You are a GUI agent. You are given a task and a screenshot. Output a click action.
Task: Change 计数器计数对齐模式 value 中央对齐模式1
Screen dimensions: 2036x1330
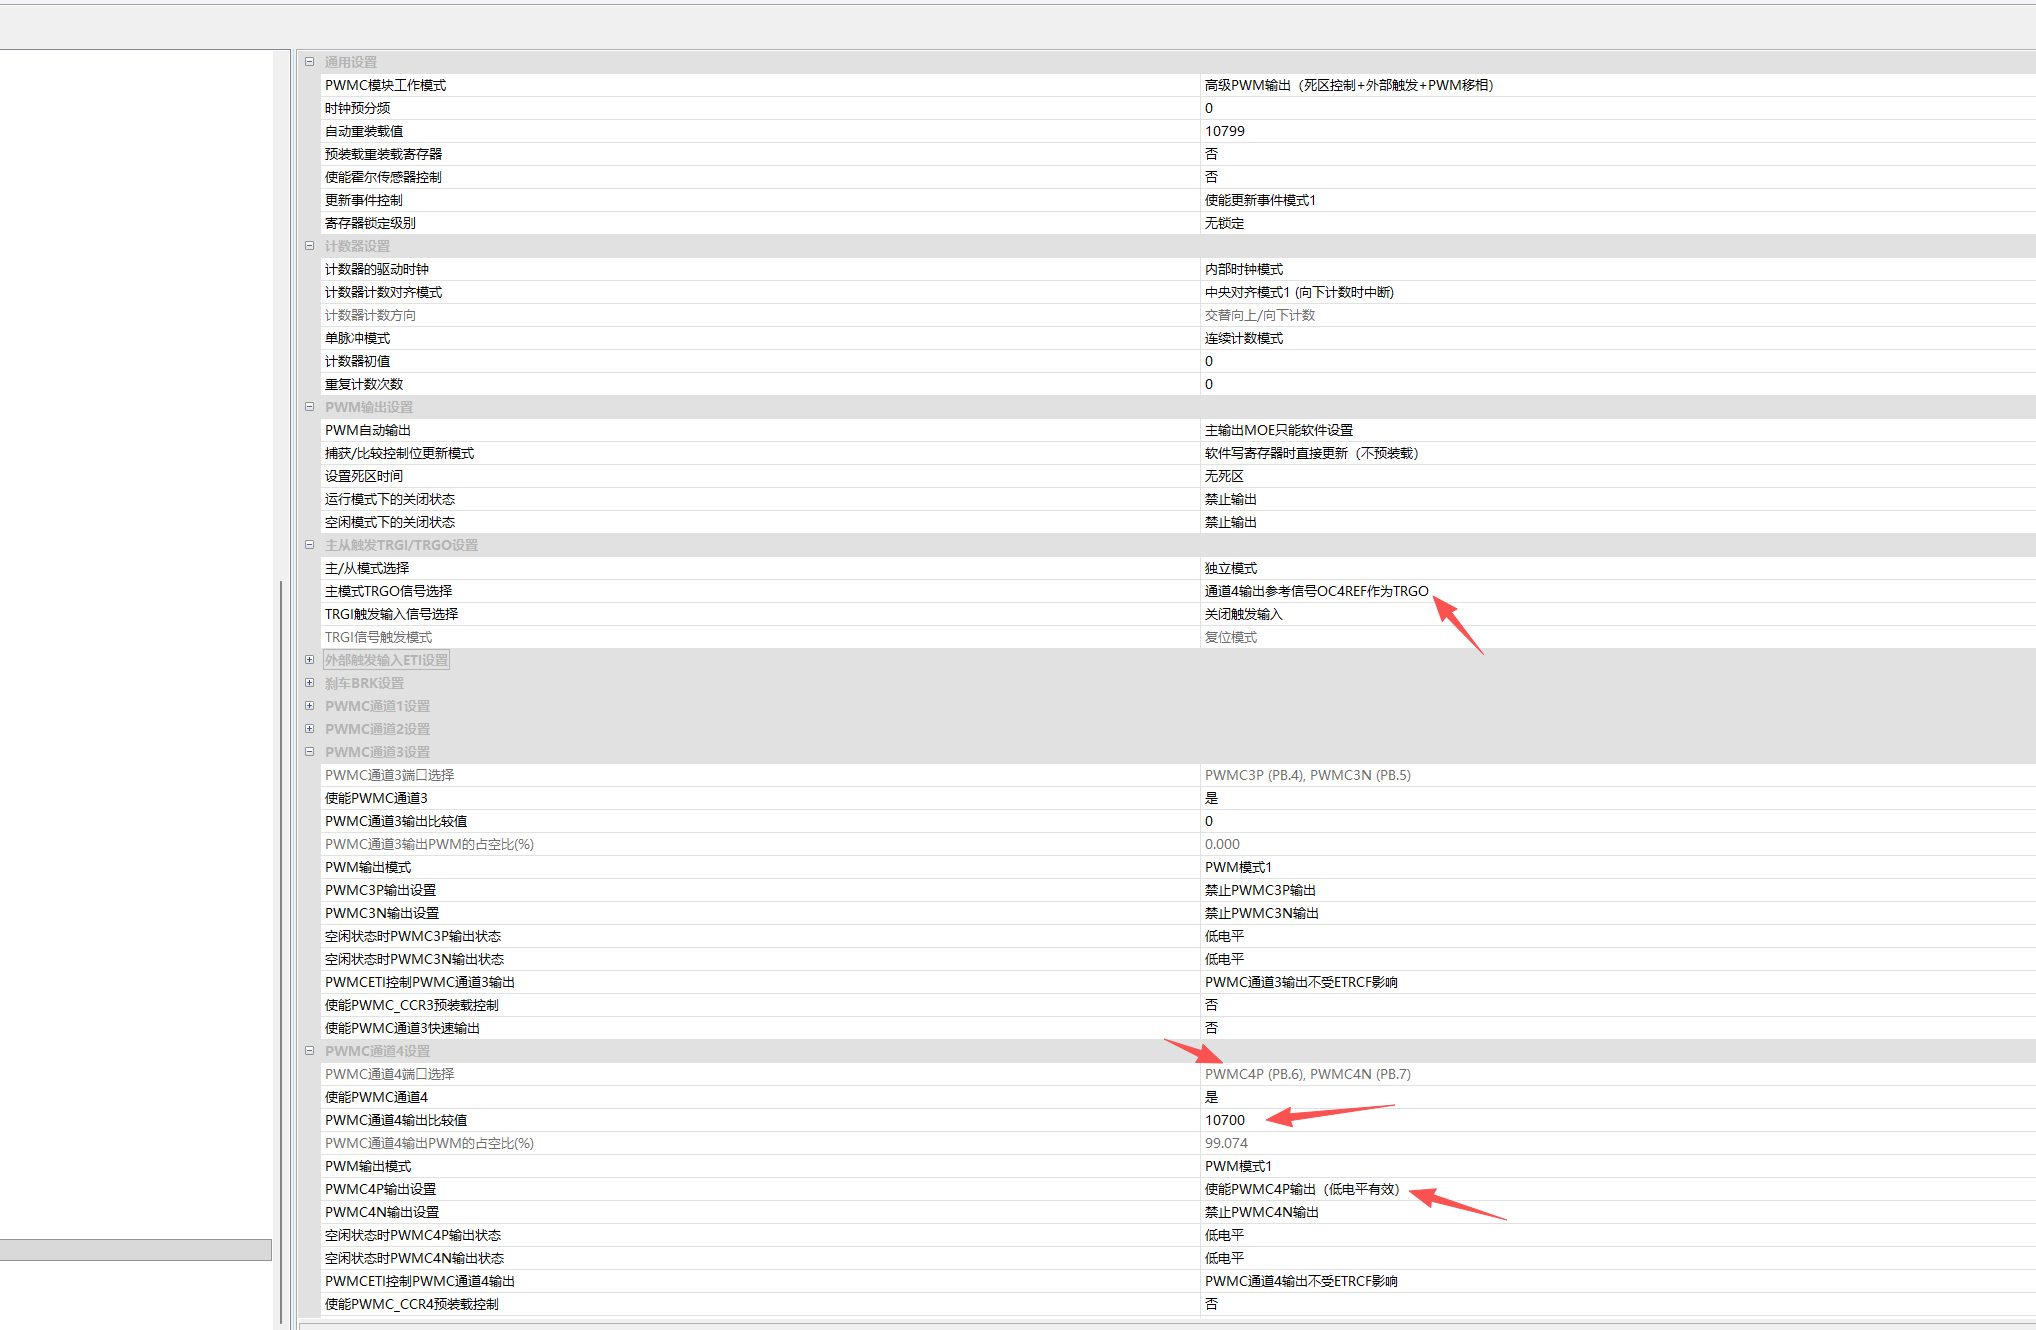click(1298, 292)
